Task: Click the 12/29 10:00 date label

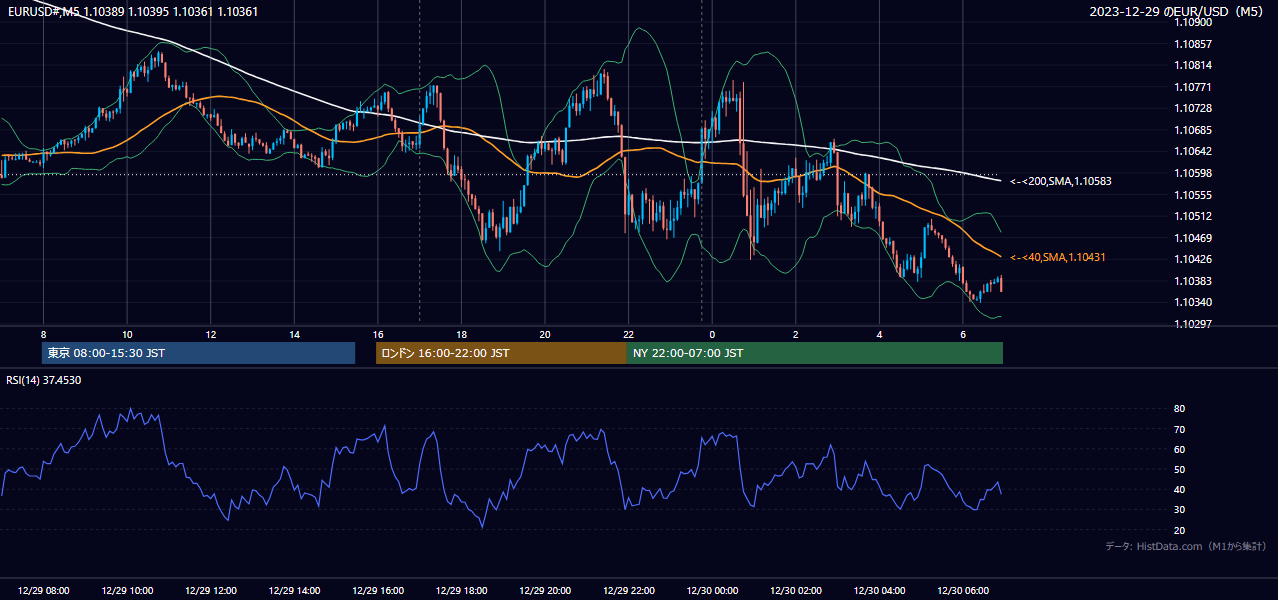Action: [127, 591]
